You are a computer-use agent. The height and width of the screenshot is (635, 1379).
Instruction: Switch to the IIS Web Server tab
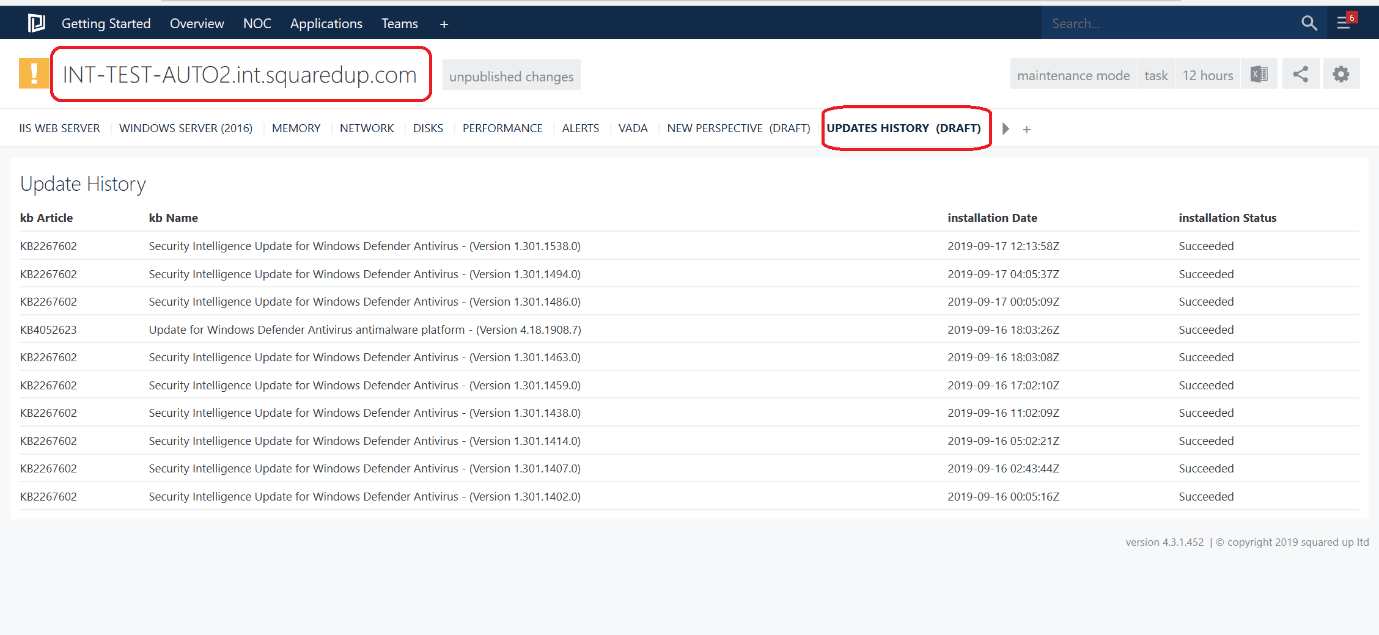(60, 128)
